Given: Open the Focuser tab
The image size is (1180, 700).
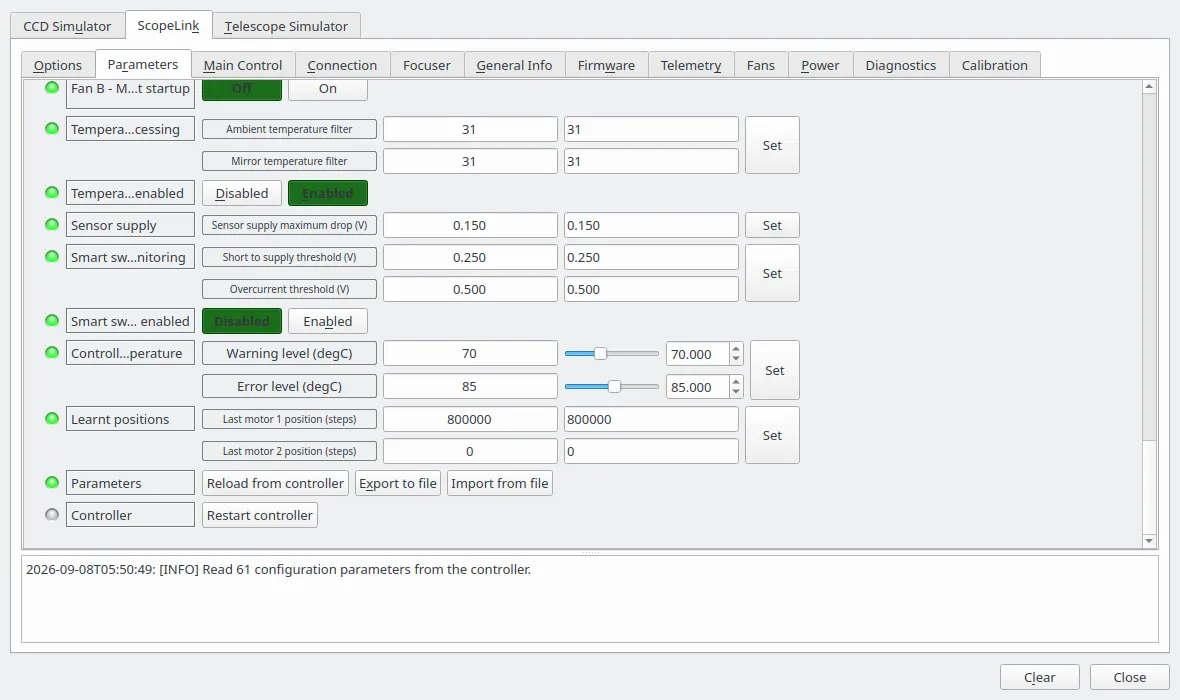Looking at the screenshot, I should pos(427,65).
